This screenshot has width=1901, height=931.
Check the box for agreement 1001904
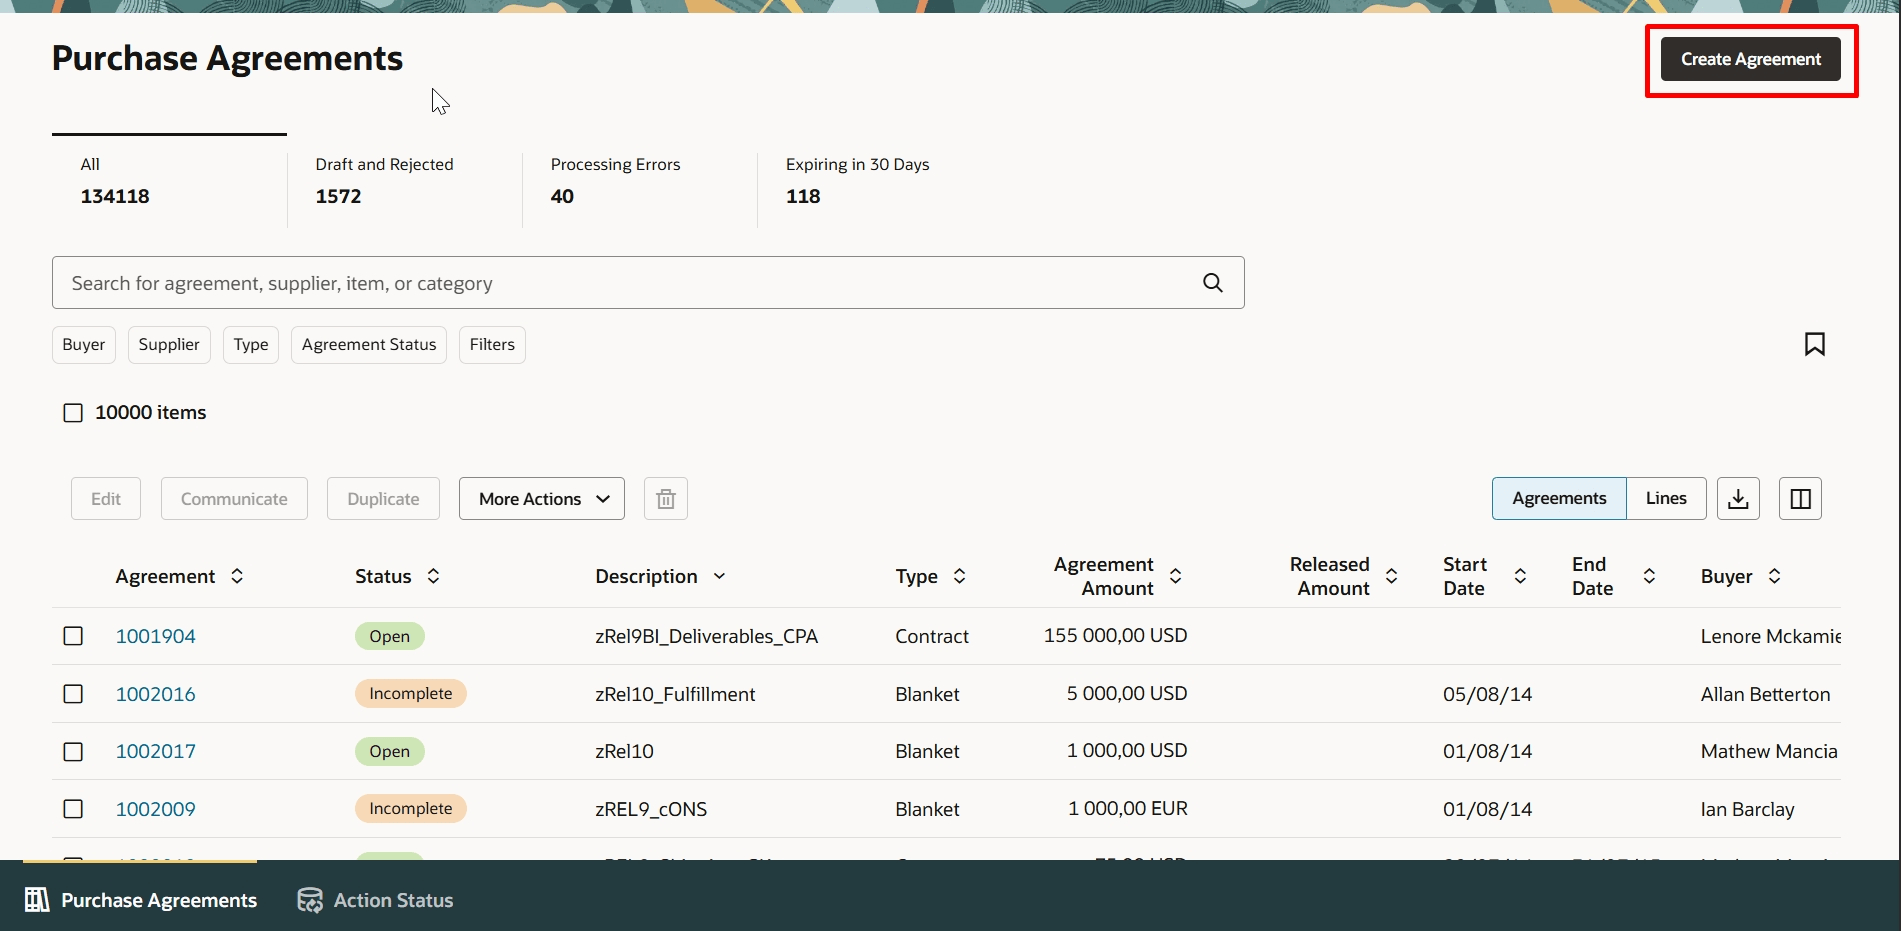tap(73, 636)
